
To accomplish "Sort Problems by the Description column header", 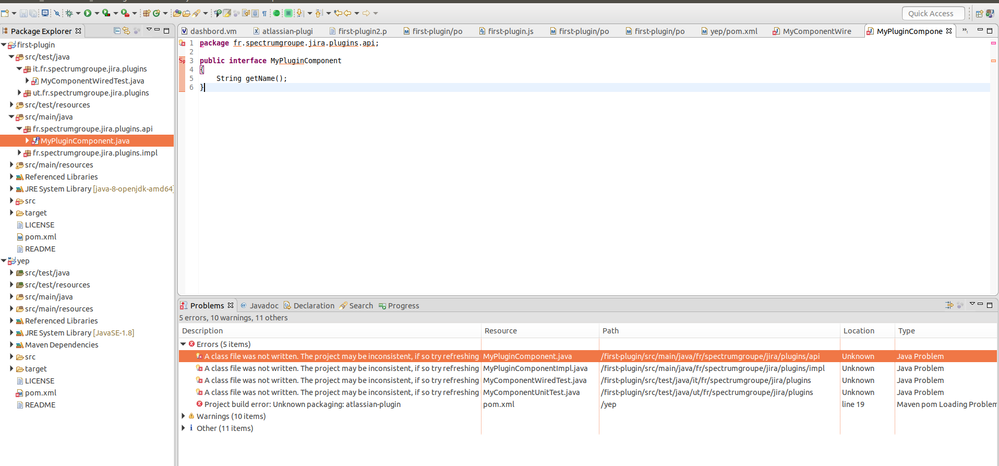I will [329, 331].
